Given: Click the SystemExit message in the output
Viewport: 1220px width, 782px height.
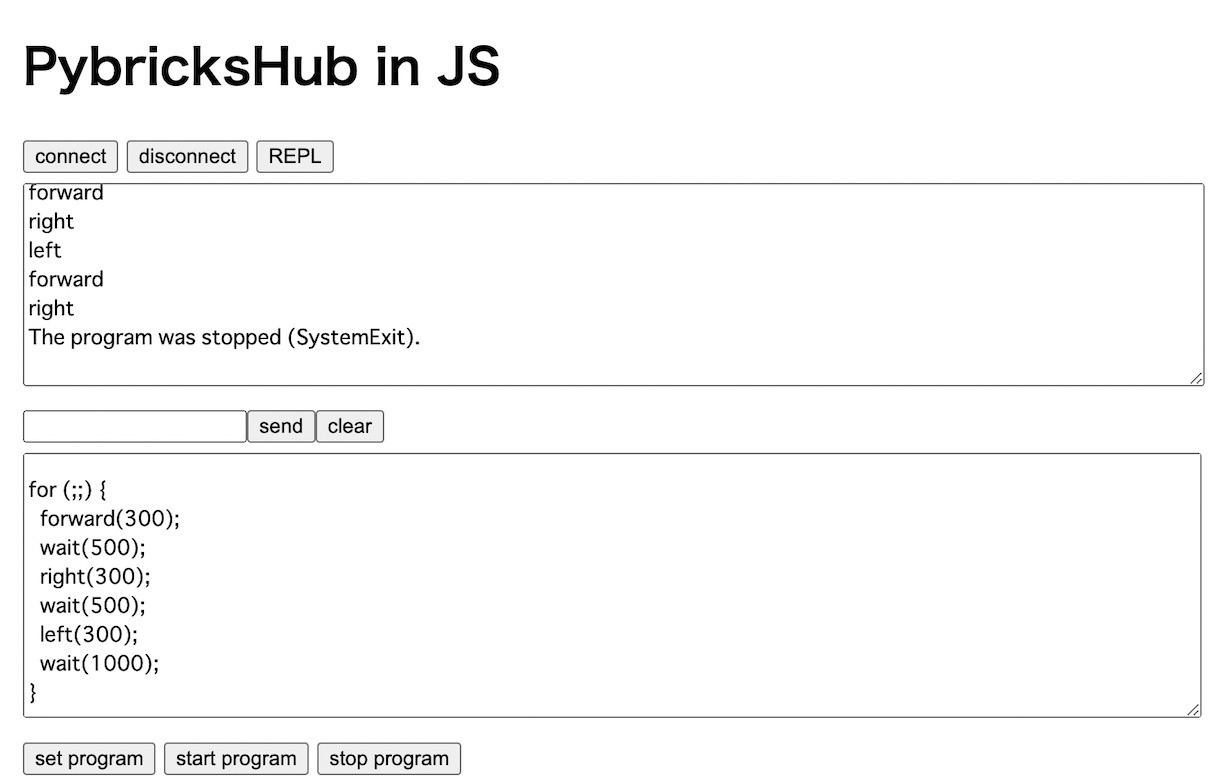Looking at the screenshot, I should tap(224, 337).
